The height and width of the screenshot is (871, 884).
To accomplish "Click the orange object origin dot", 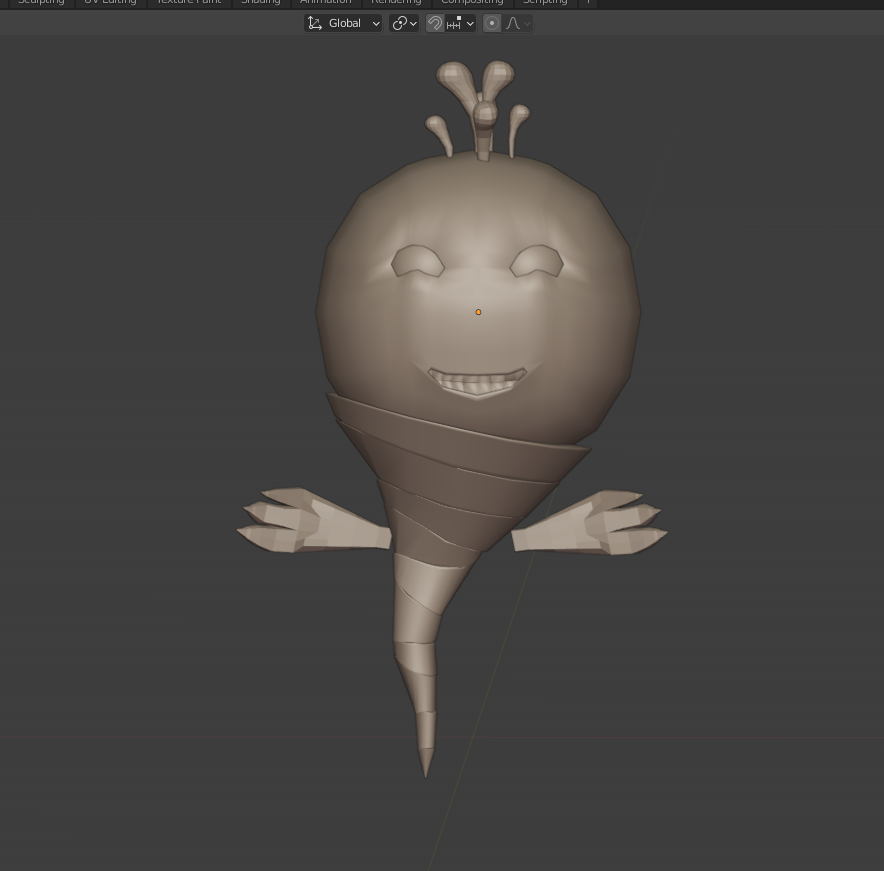I will point(478,312).
